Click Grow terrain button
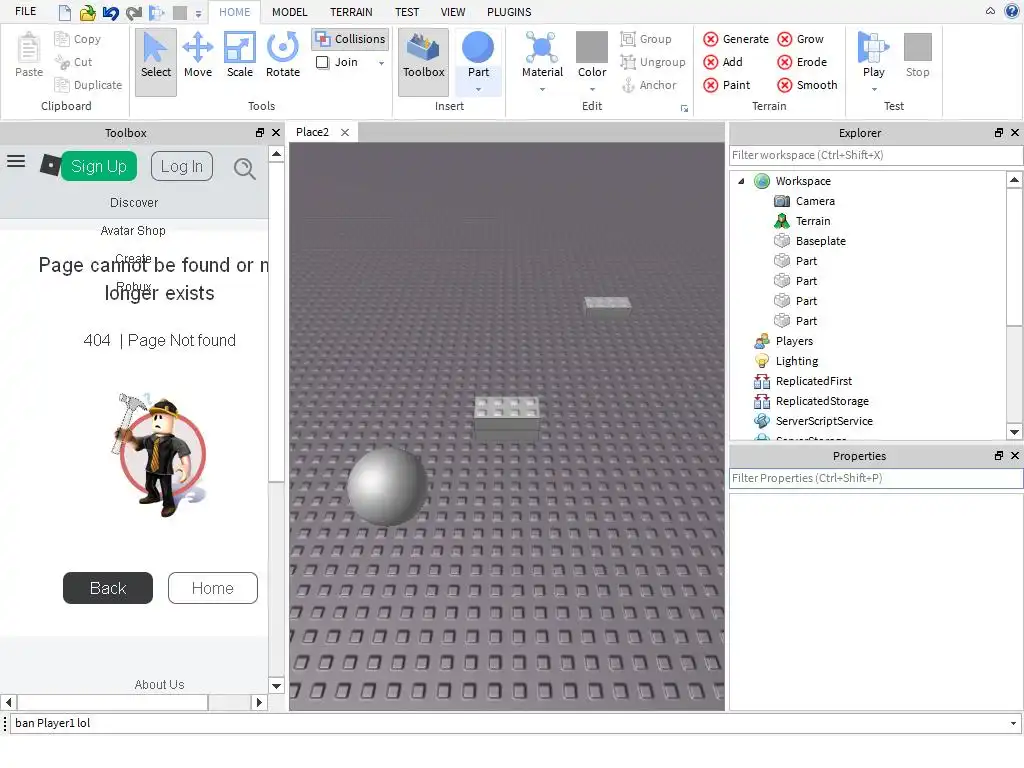Image resolution: width=1024 pixels, height=768 pixels. [801, 39]
